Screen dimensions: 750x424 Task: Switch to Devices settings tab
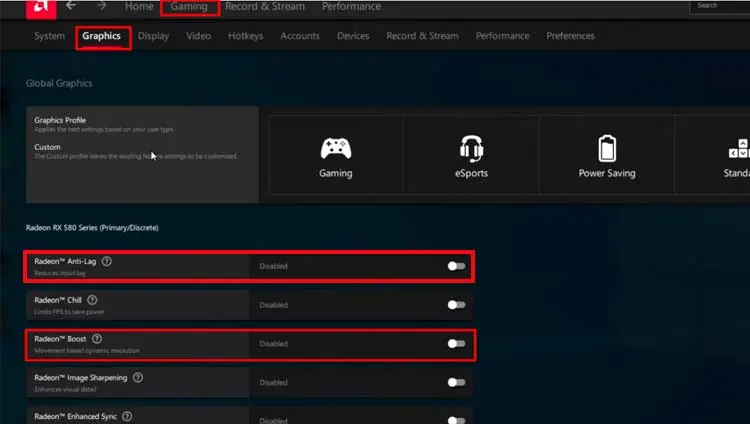[353, 36]
